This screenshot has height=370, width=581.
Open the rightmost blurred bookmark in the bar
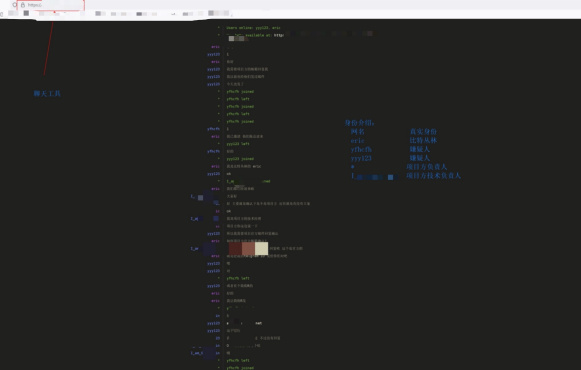(x=218, y=13)
